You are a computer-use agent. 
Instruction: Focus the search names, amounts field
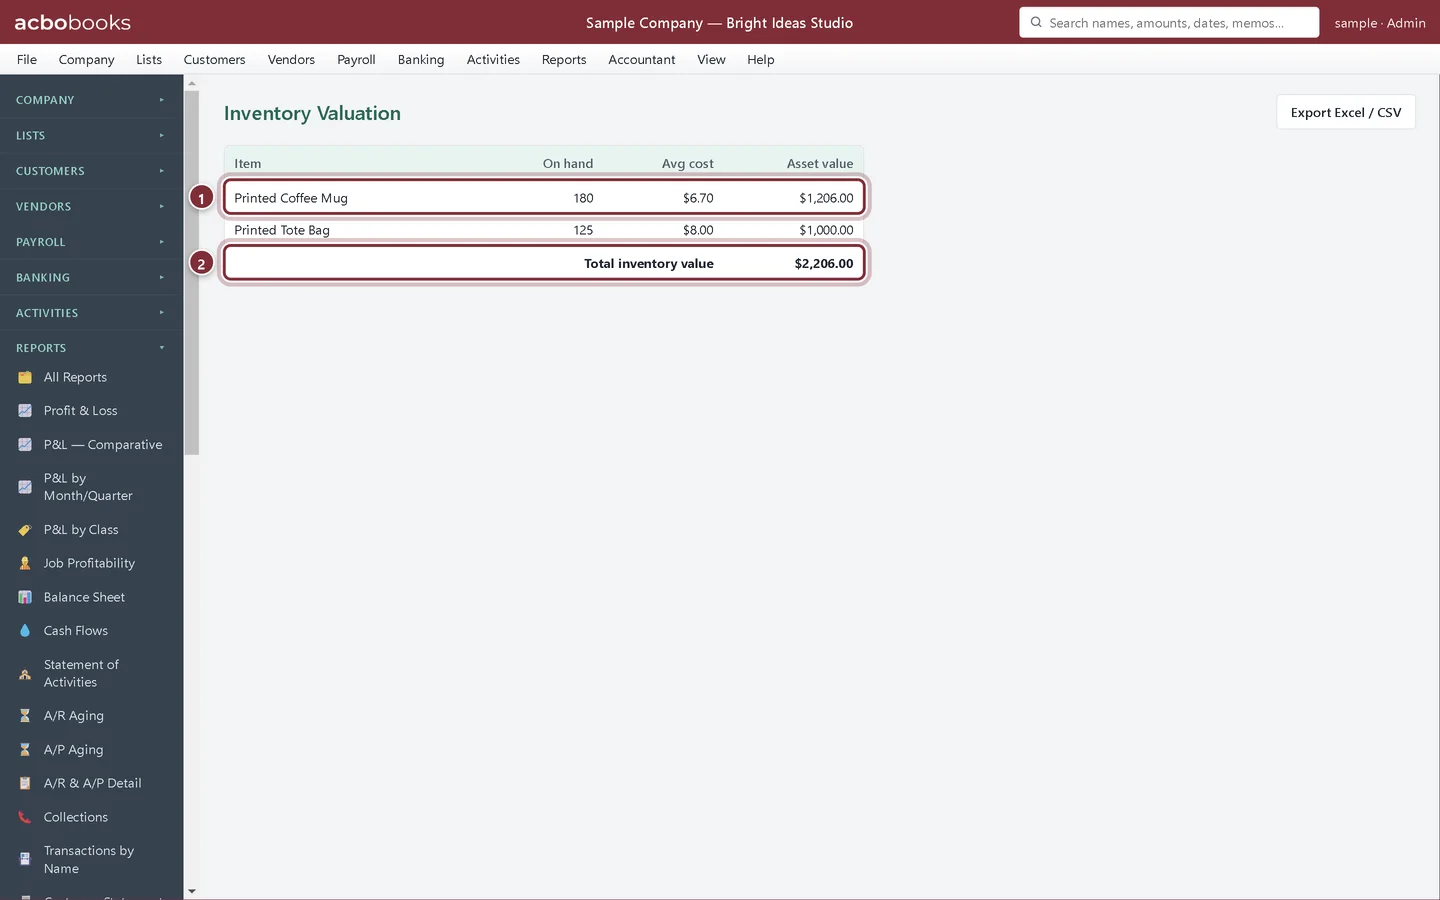click(x=1169, y=22)
